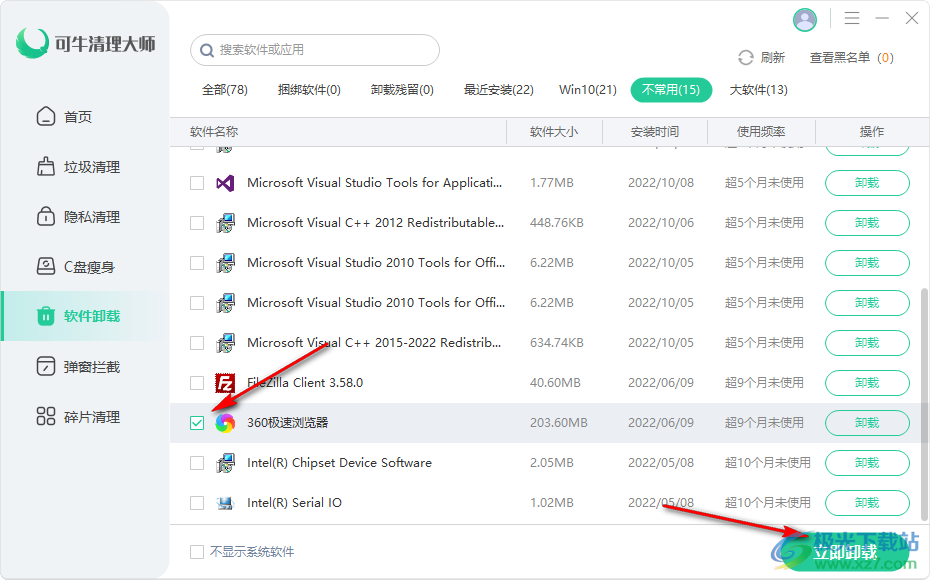The width and height of the screenshot is (930, 580).
Task: Check the Intel(R) Serial IO checkbox
Action: (x=197, y=503)
